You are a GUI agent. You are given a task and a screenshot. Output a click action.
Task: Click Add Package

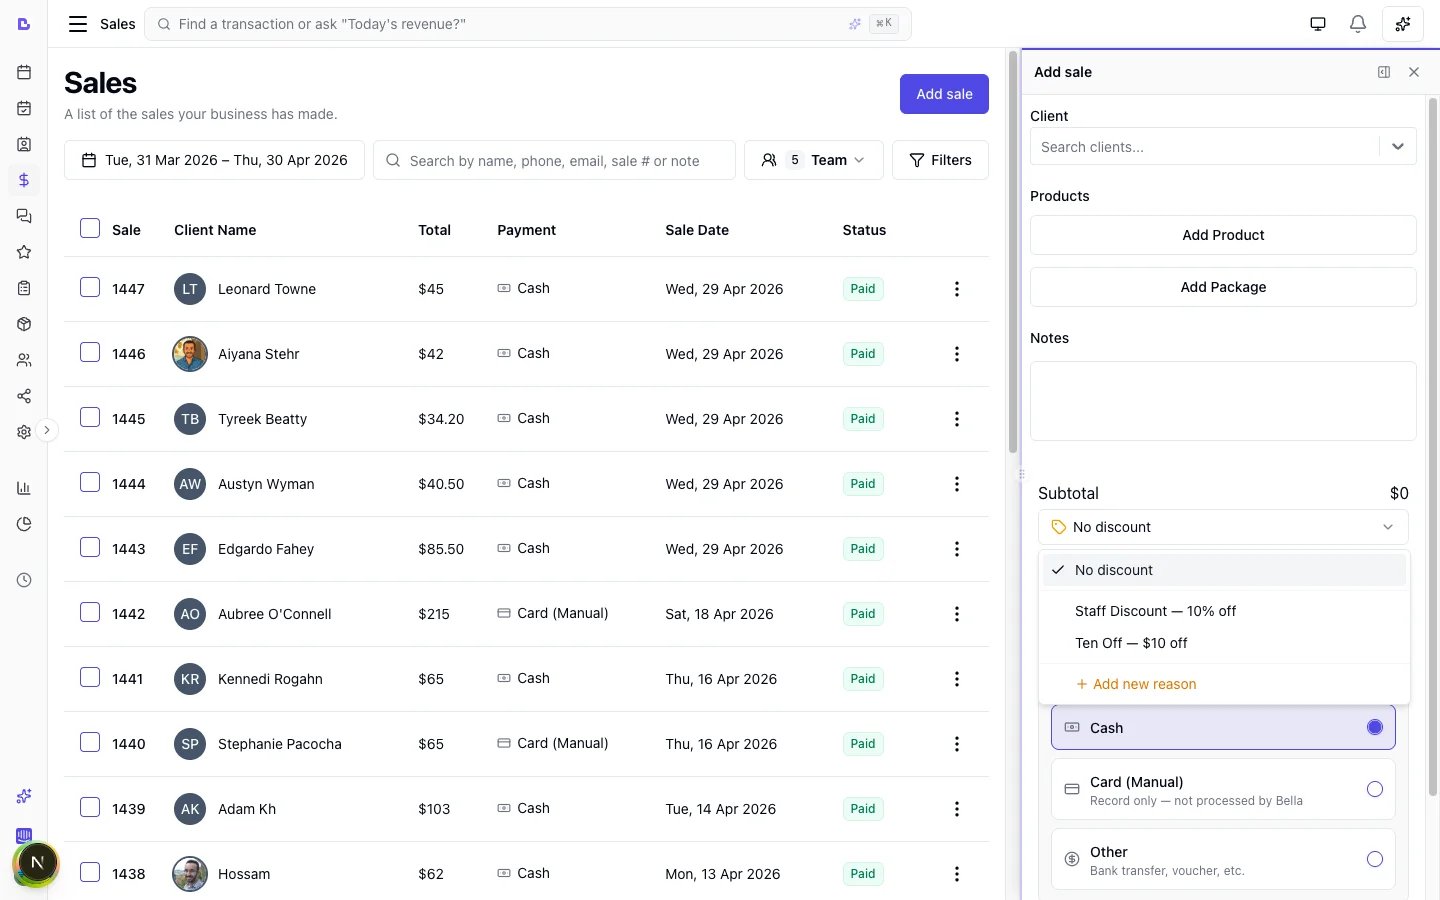(1223, 287)
